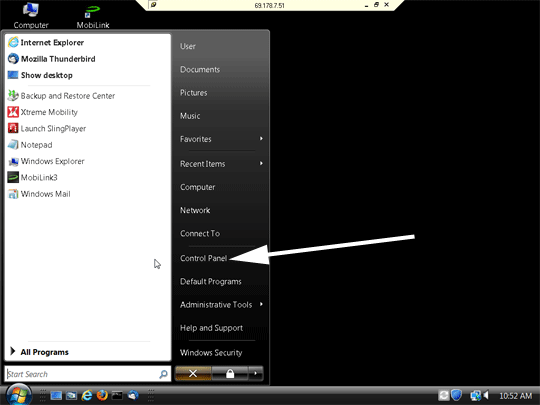Image resolution: width=540 pixels, height=405 pixels.
Task: Select Connect To option
Action: click(x=200, y=233)
